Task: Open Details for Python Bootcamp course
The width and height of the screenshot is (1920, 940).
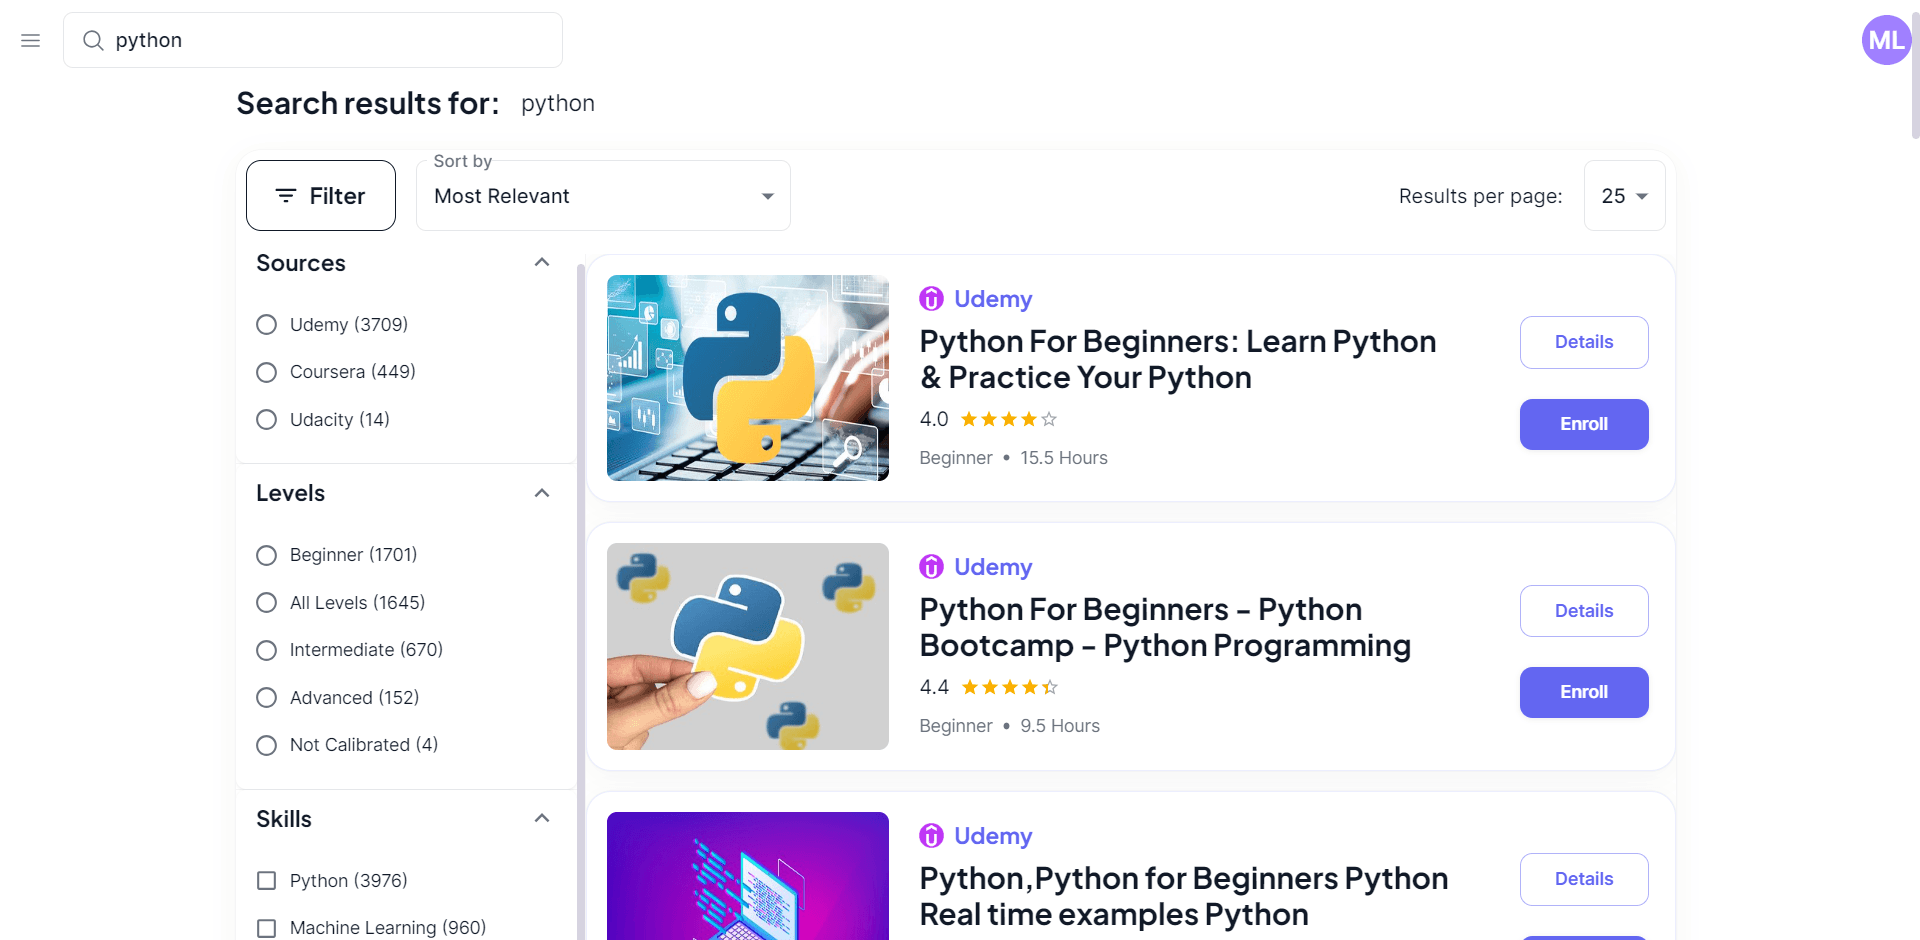Action: click(x=1584, y=611)
